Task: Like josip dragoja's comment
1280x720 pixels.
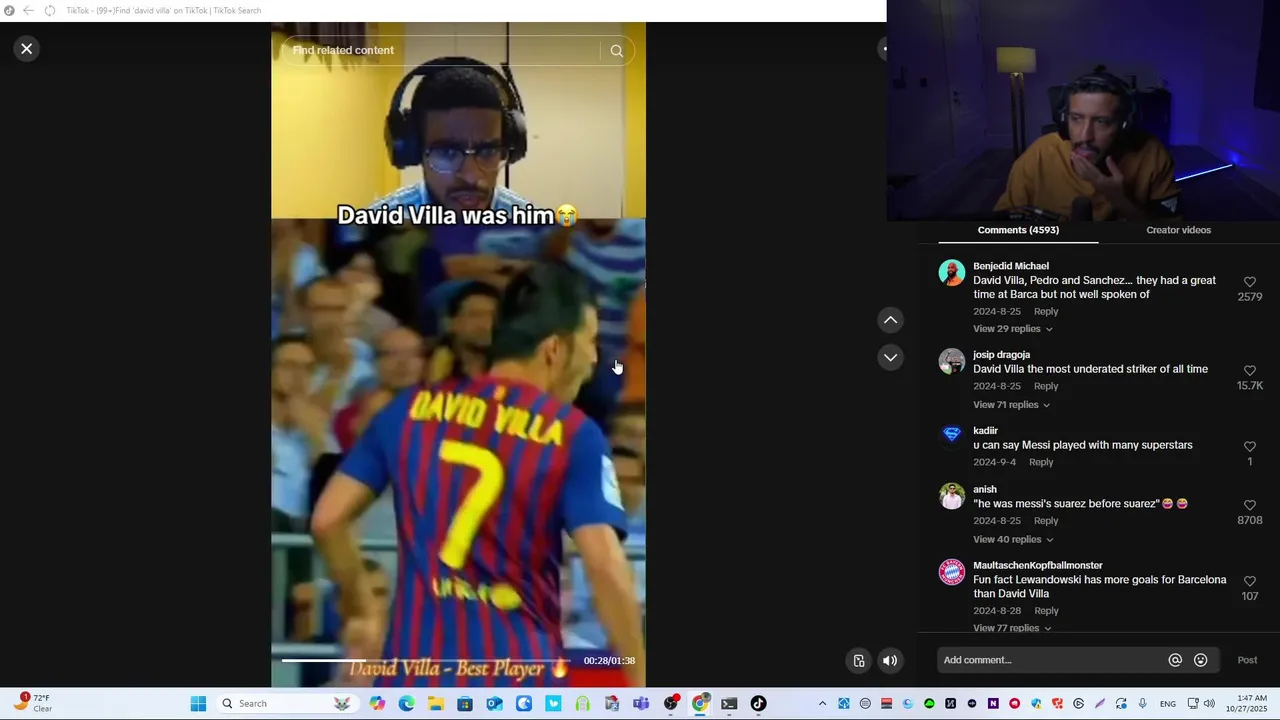Action: point(1249,370)
